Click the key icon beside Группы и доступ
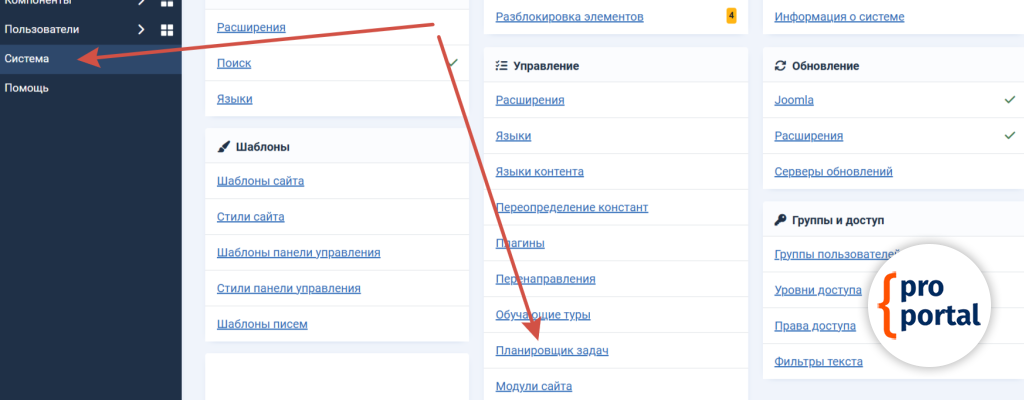The width and height of the screenshot is (1024, 400). tap(780, 219)
